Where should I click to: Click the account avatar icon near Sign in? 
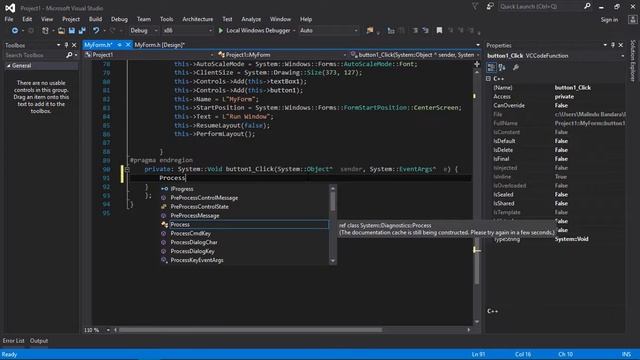tap(633, 19)
